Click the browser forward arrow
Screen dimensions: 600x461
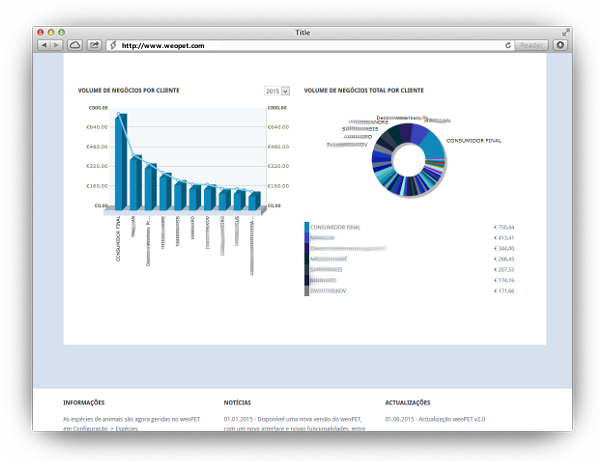[56, 45]
